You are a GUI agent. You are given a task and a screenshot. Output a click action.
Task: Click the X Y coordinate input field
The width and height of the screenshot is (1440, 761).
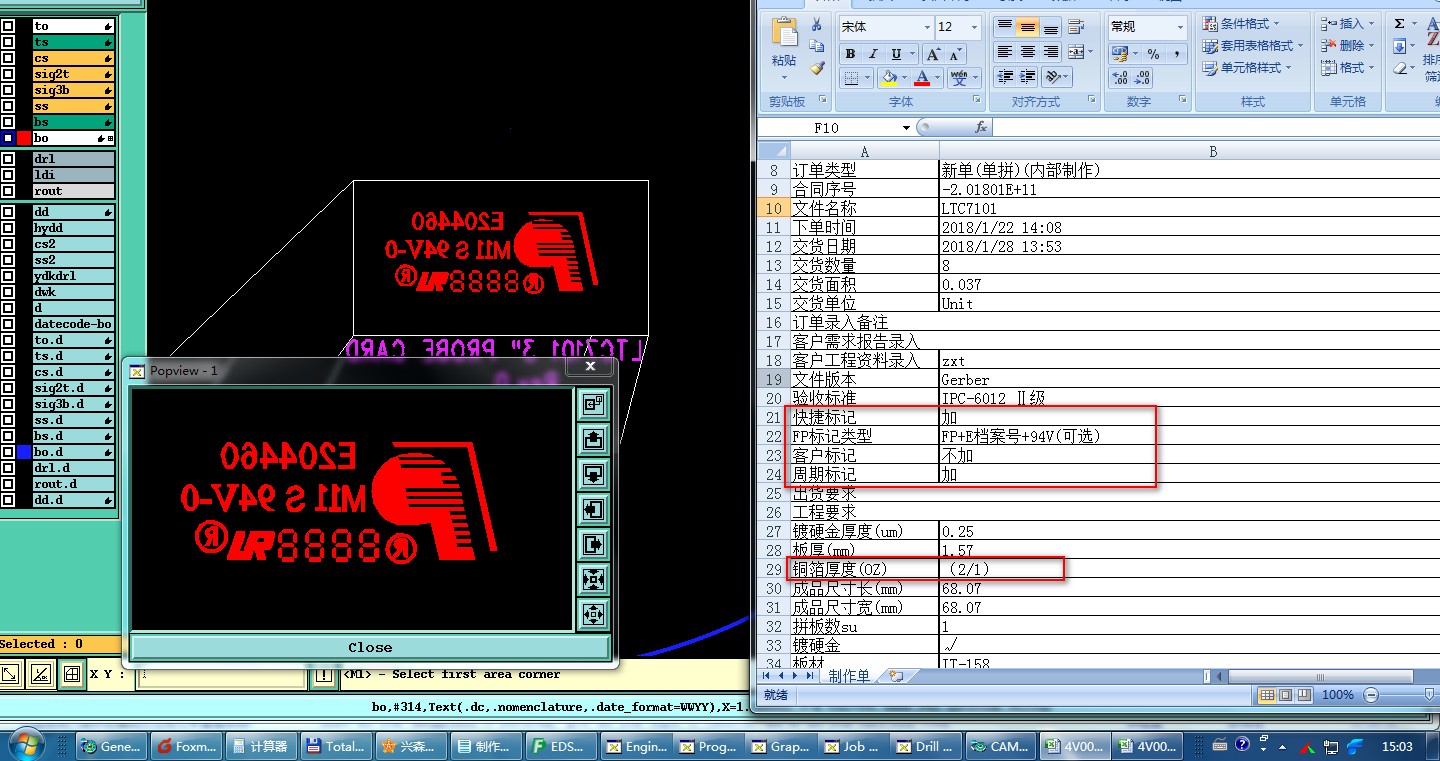221,675
